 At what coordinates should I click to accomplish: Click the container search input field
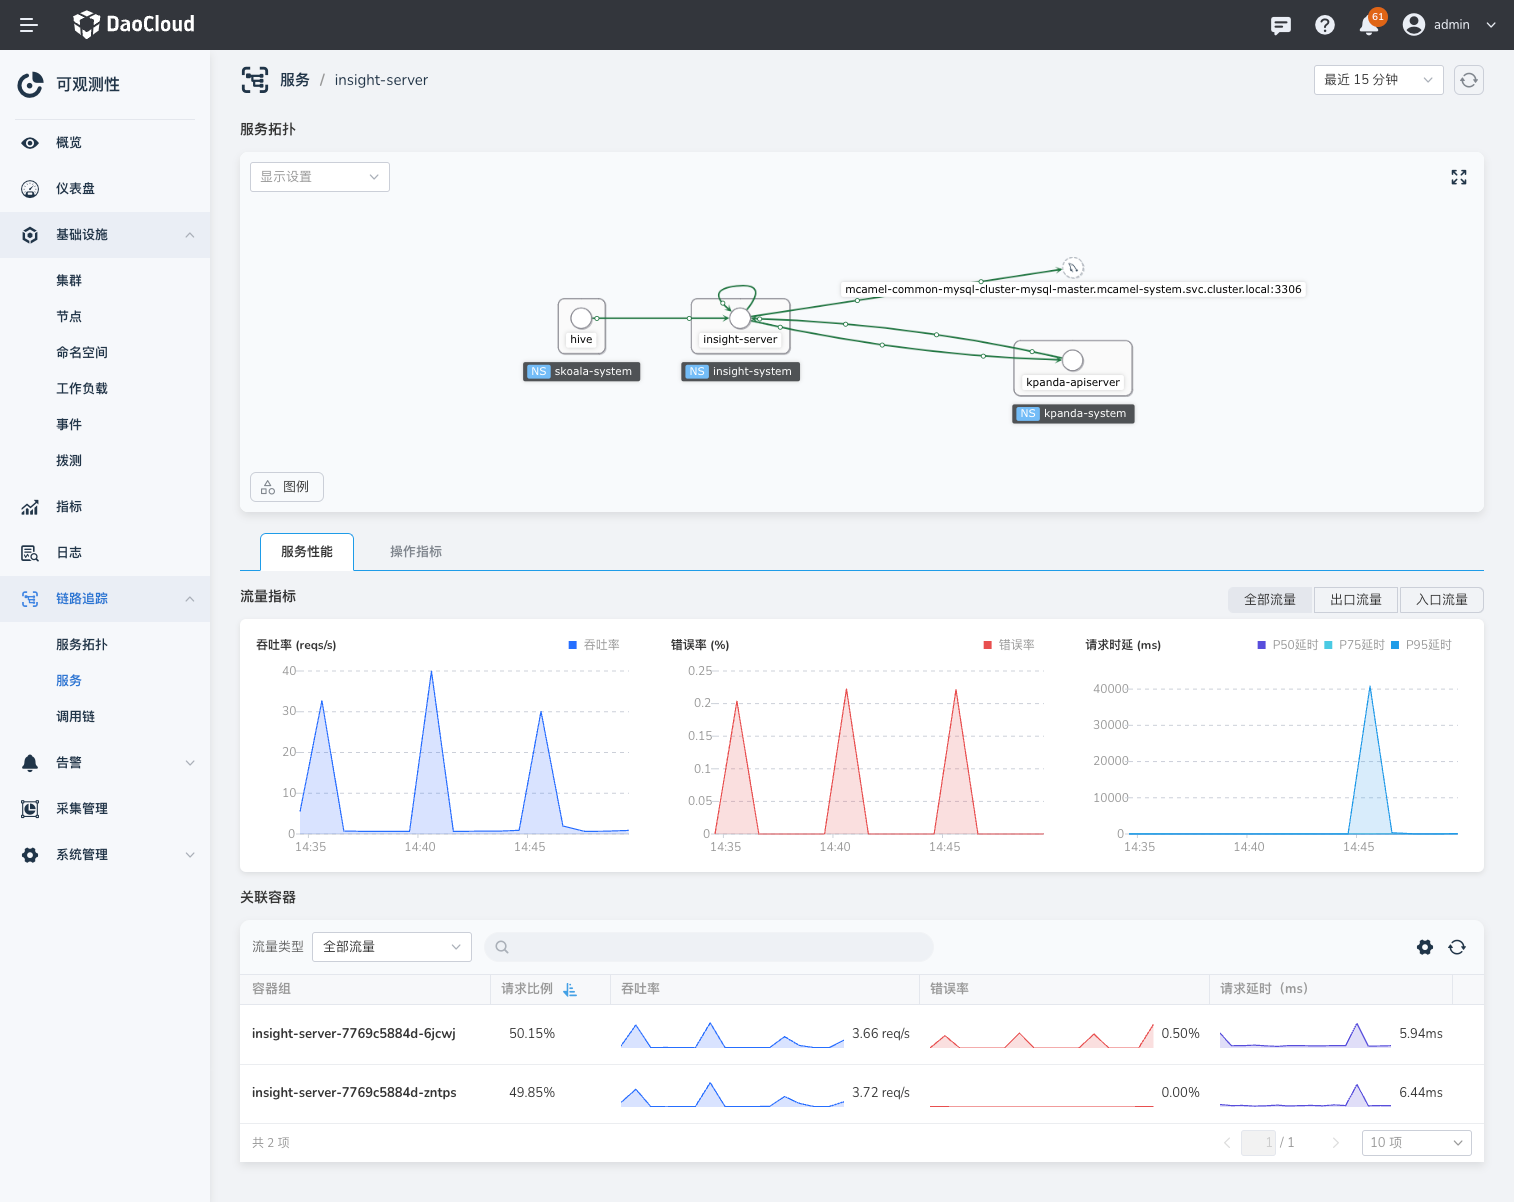(x=709, y=947)
